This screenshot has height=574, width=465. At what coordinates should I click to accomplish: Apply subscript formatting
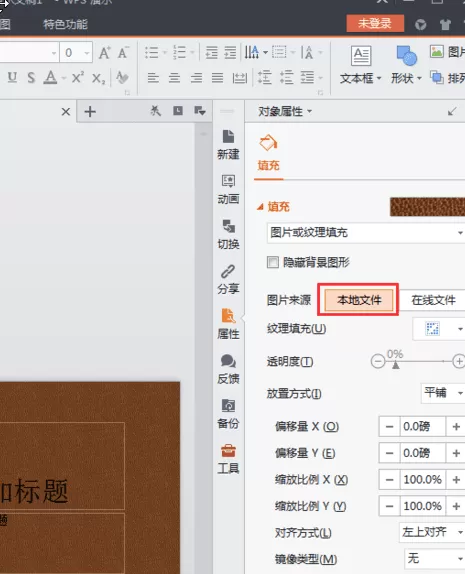(98, 78)
